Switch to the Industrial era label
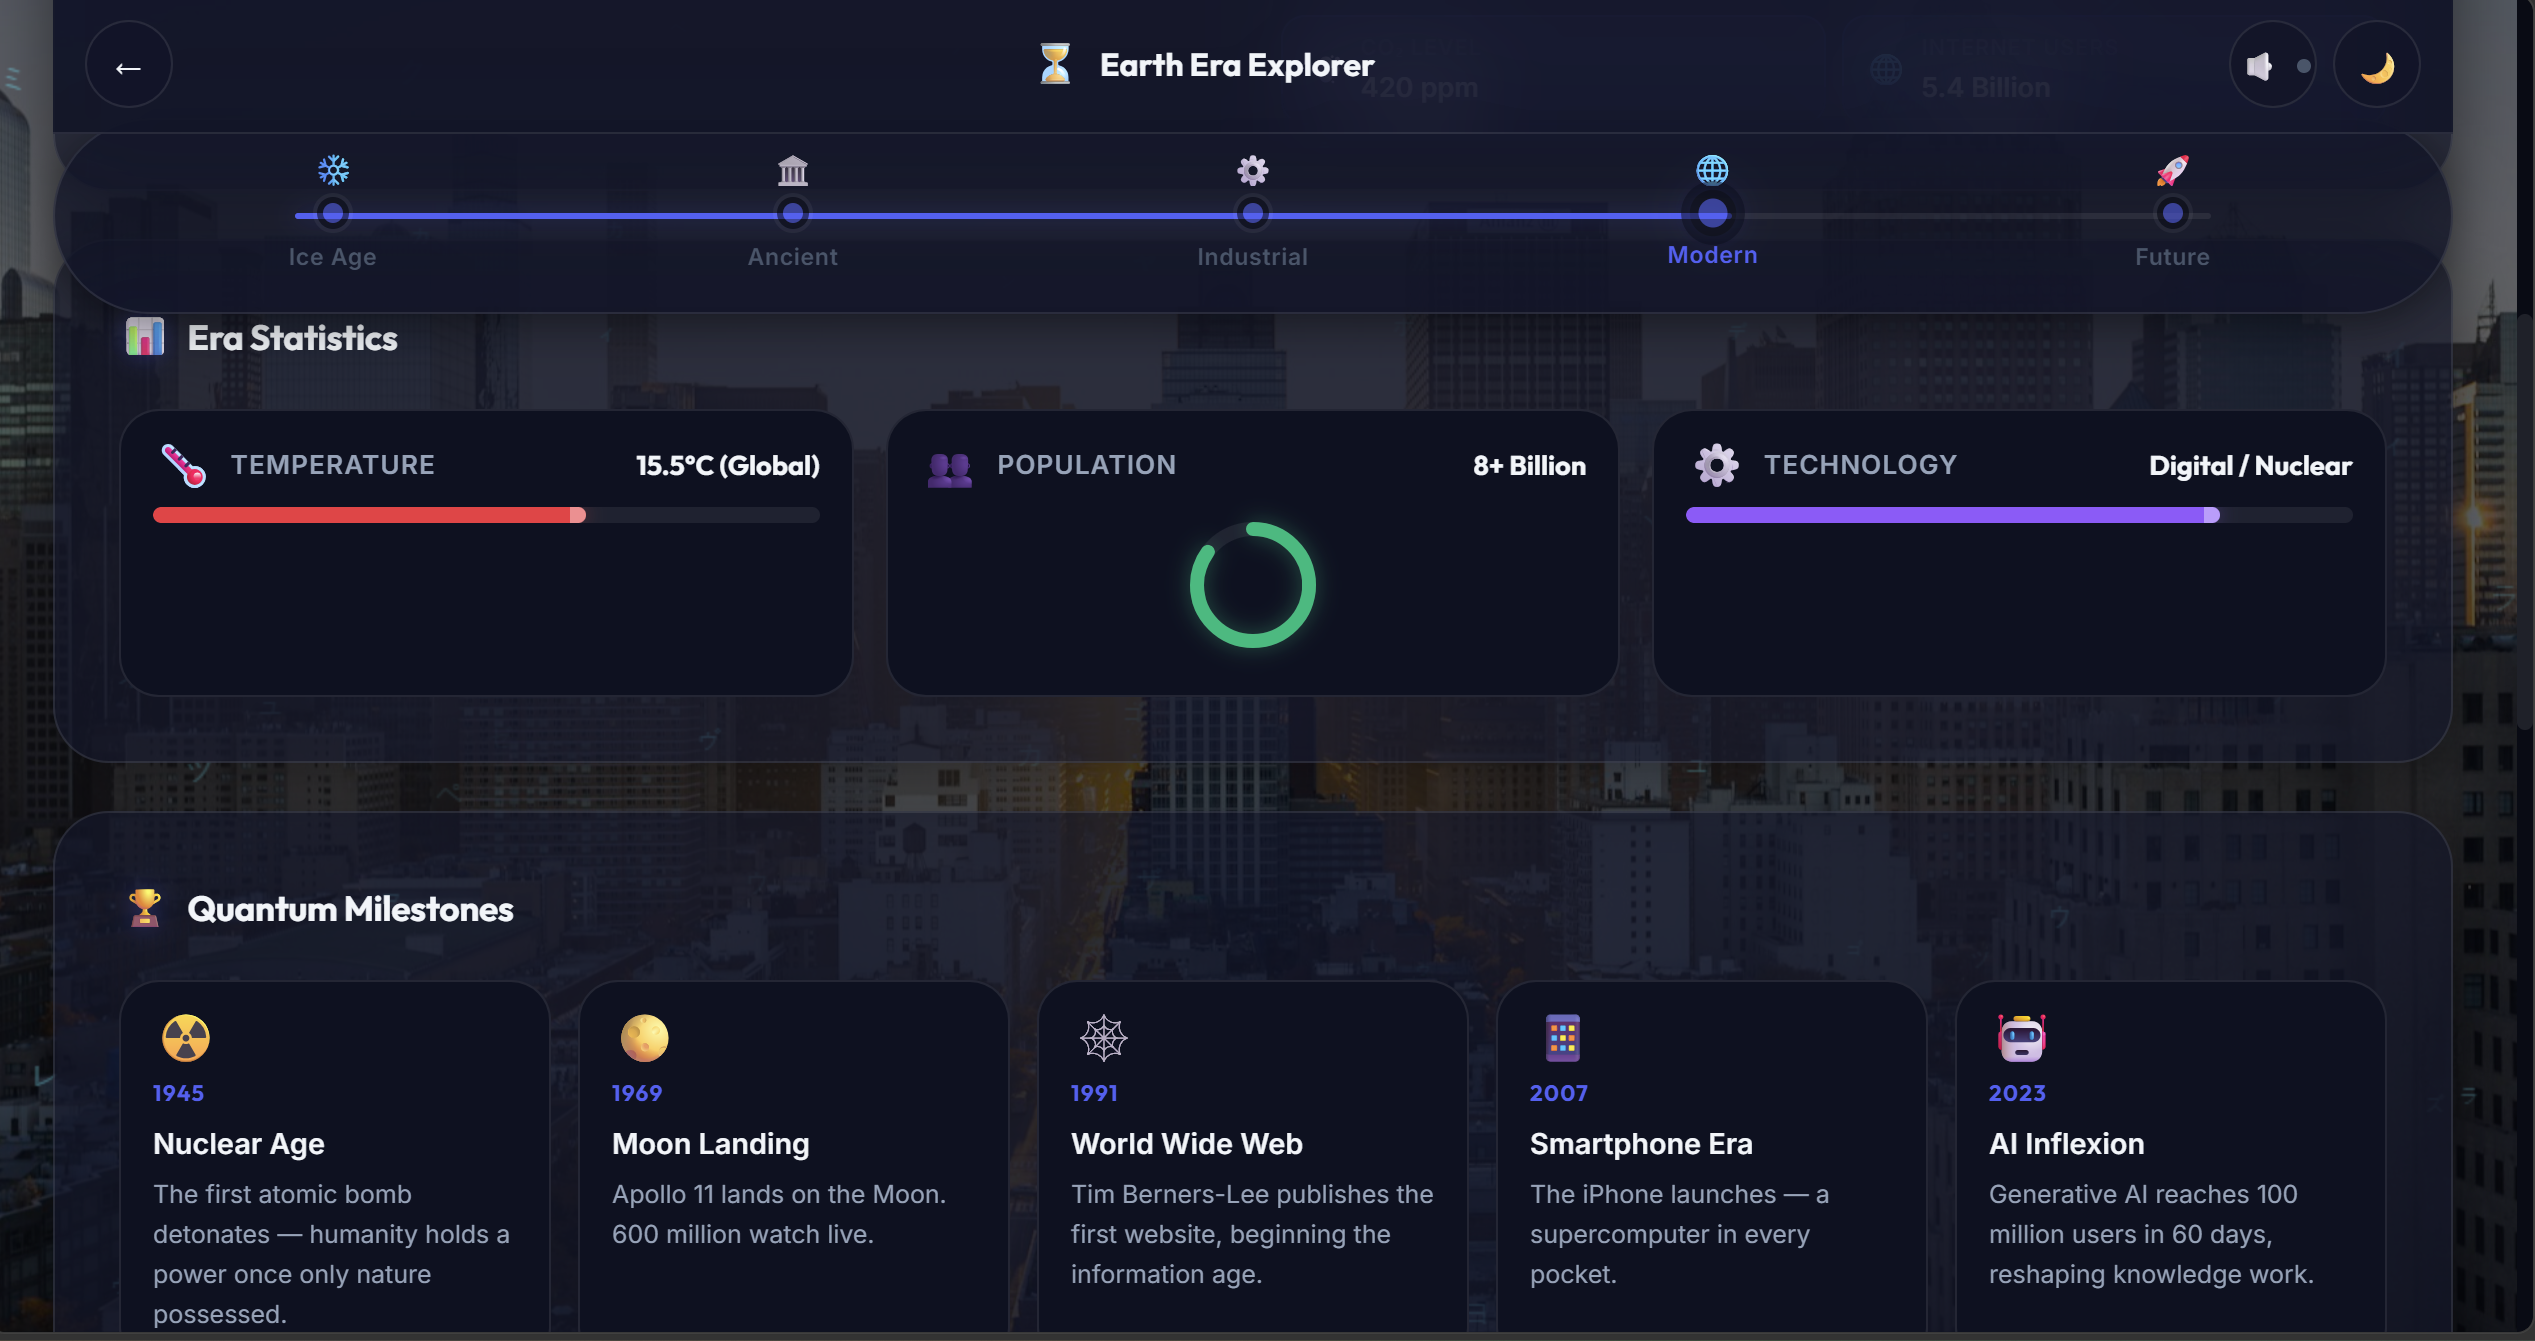Screen dimensions: 2535x1341 1252,257
